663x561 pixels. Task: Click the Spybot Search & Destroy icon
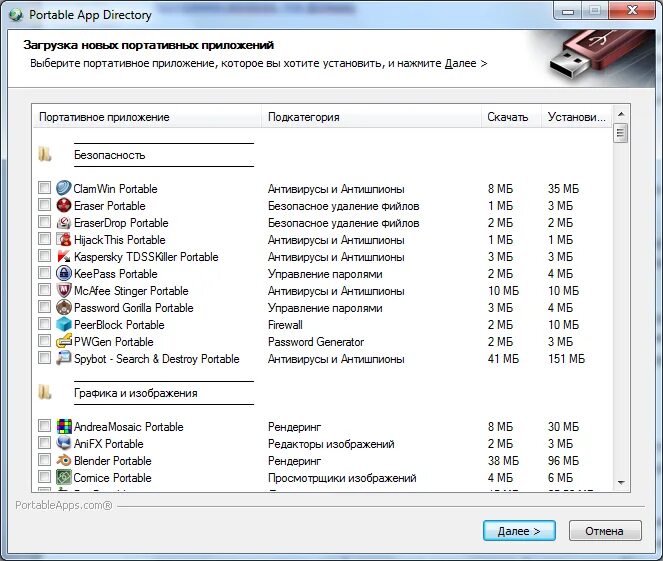click(64, 358)
